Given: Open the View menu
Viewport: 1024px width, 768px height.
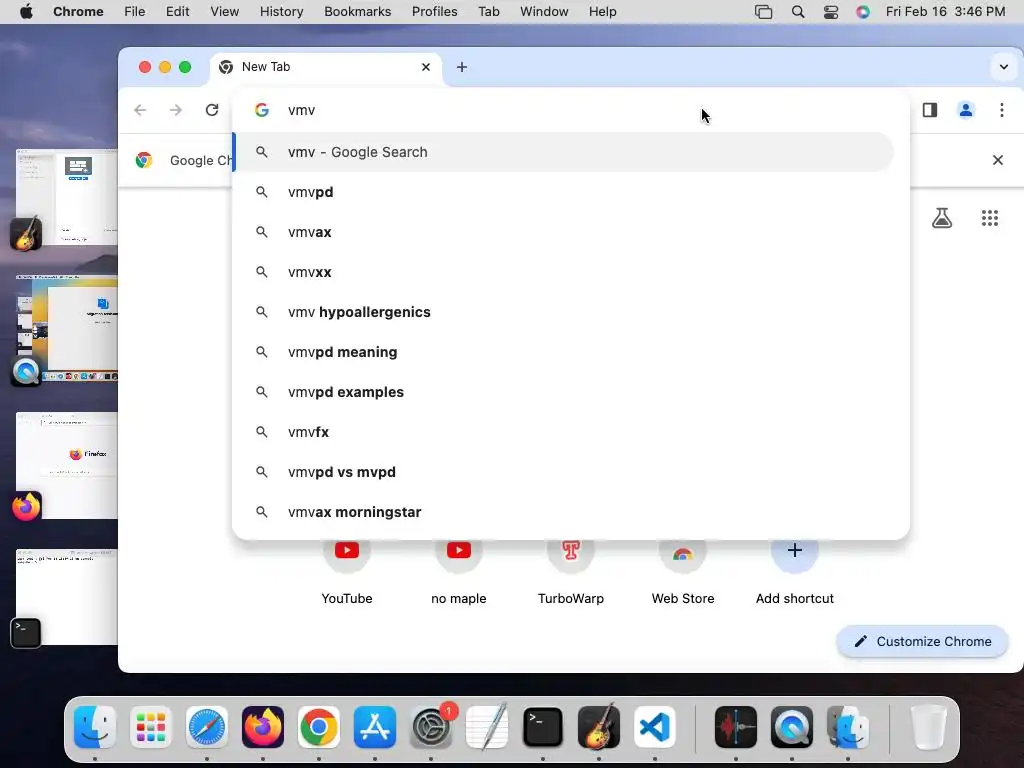Looking at the screenshot, I should click(225, 12).
